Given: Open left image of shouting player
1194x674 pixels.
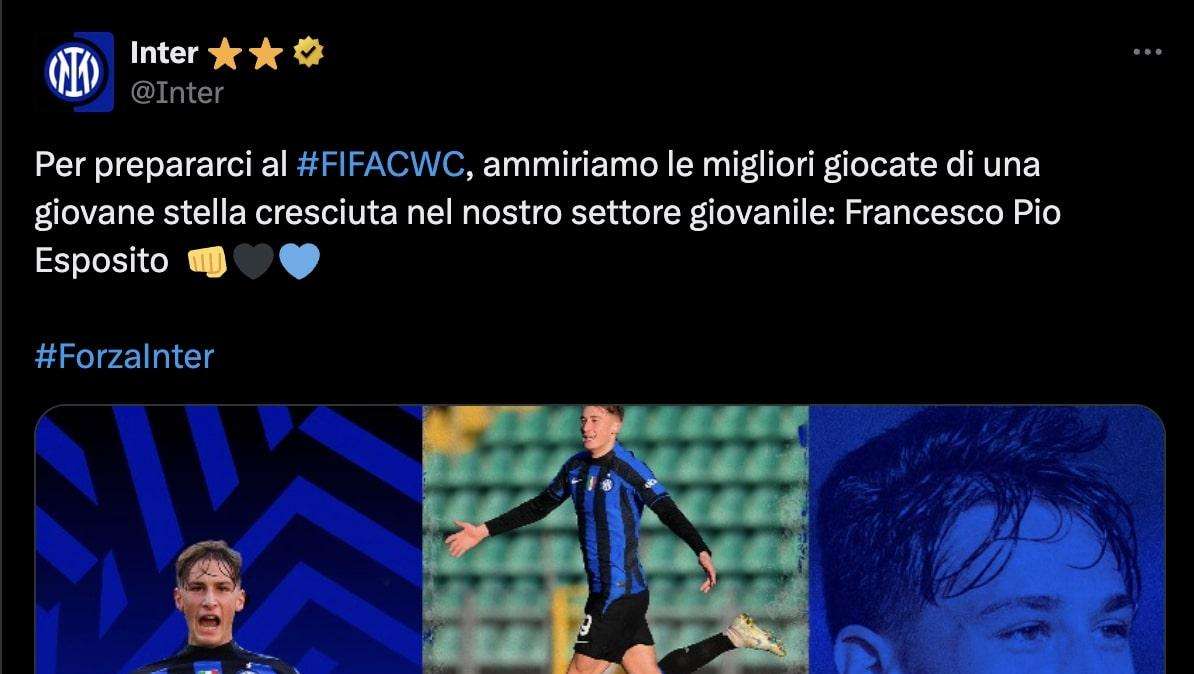Looking at the screenshot, I should pyautogui.click(x=228, y=539).
